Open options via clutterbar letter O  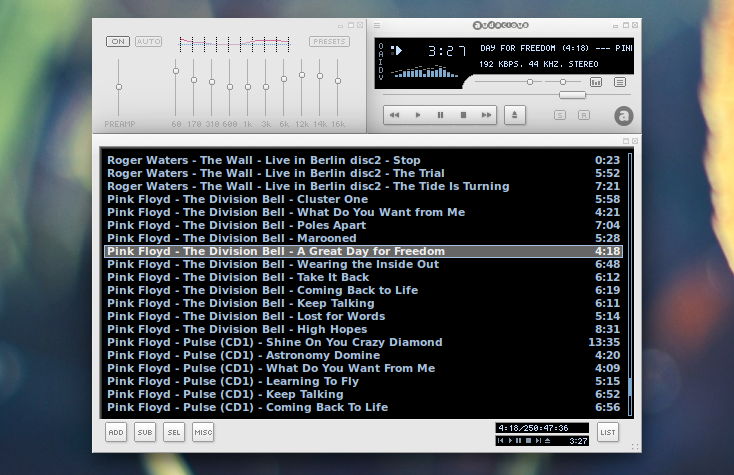coord(381,46)
